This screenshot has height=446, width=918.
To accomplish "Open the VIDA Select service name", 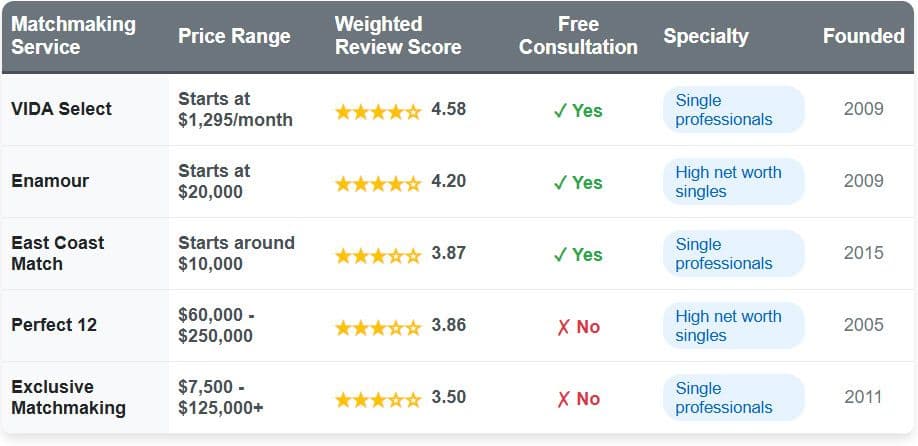I will (61, 109).
